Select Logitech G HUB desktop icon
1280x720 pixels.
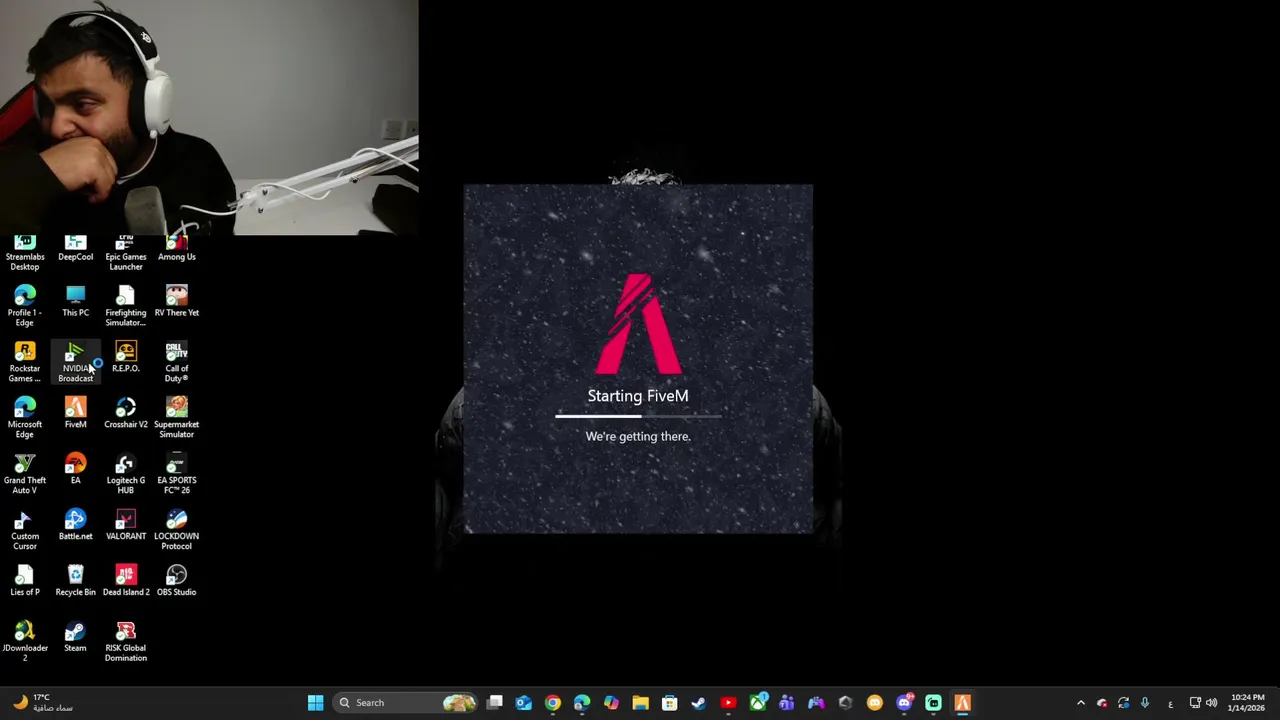point(126,474)
